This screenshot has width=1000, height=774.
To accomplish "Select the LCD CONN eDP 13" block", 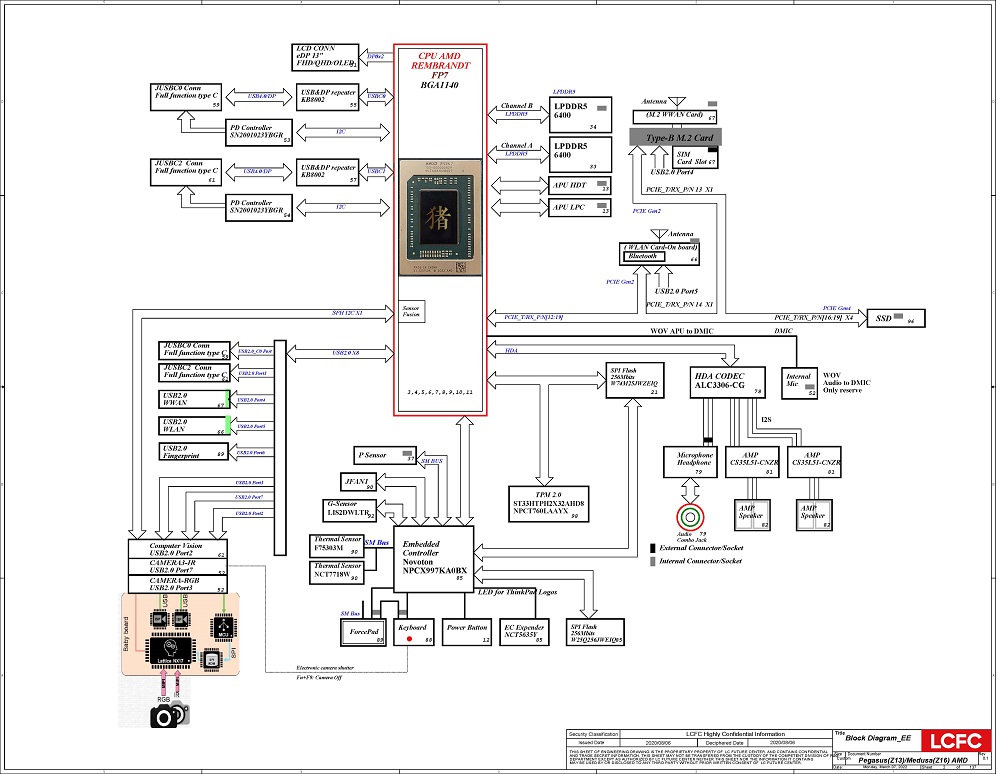I will pyautogui.click(x=325, y=57).
